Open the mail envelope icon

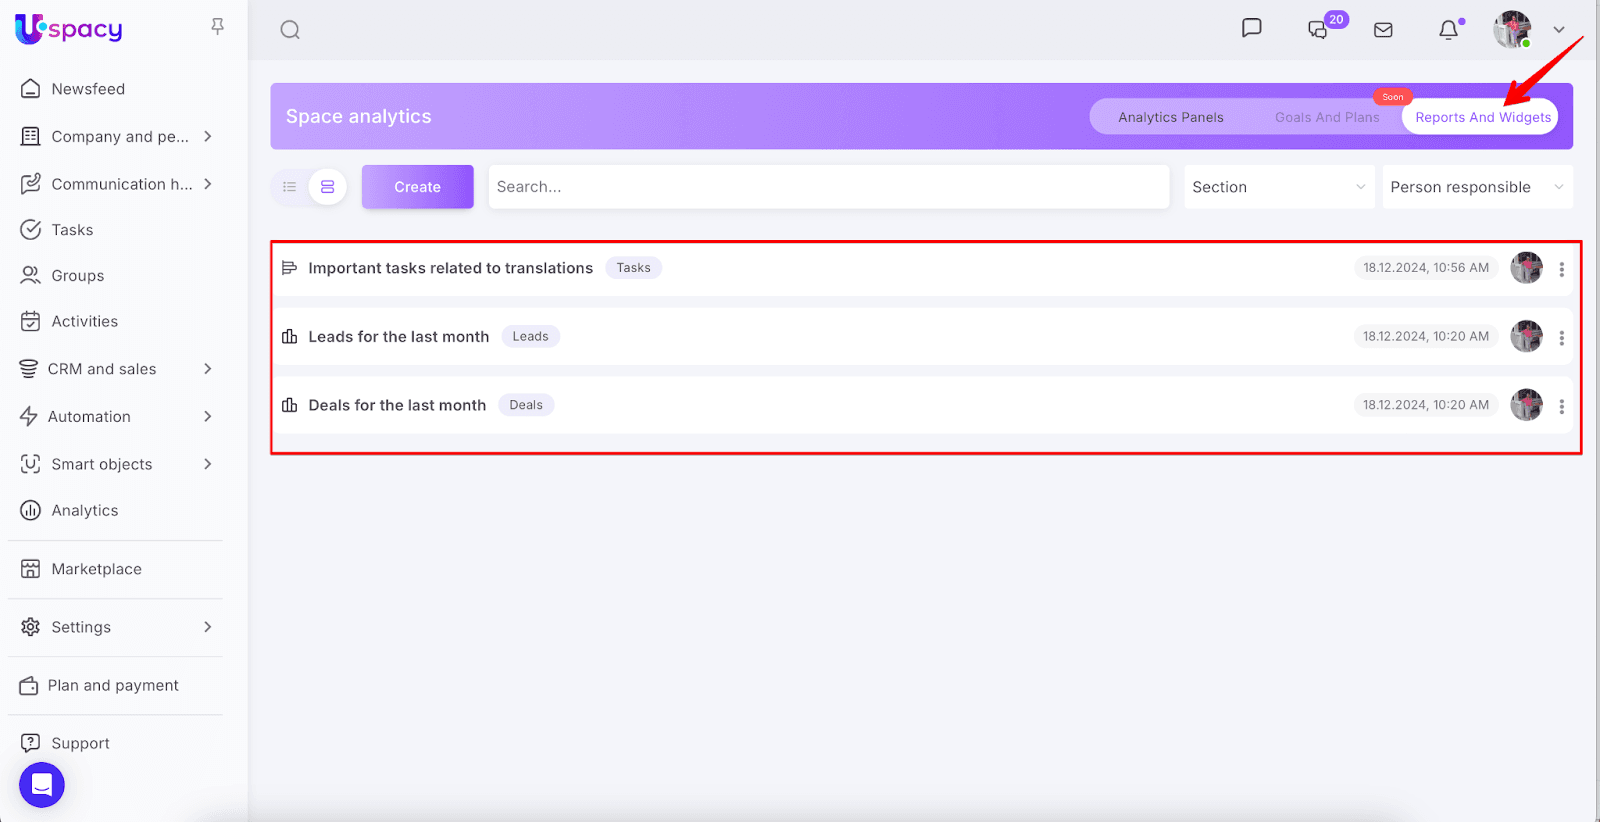click(1383, 30)
